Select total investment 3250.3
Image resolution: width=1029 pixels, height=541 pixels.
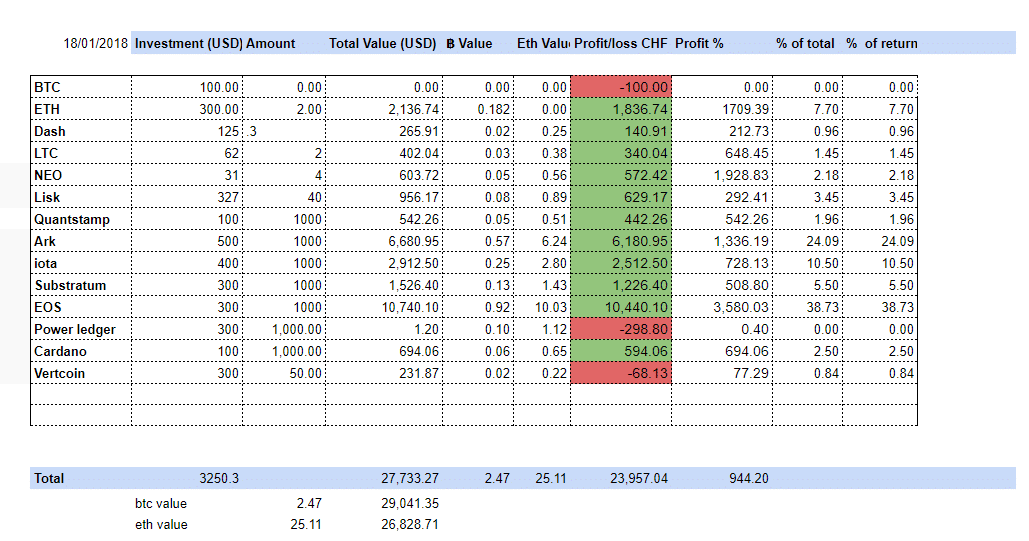point(219,479)
